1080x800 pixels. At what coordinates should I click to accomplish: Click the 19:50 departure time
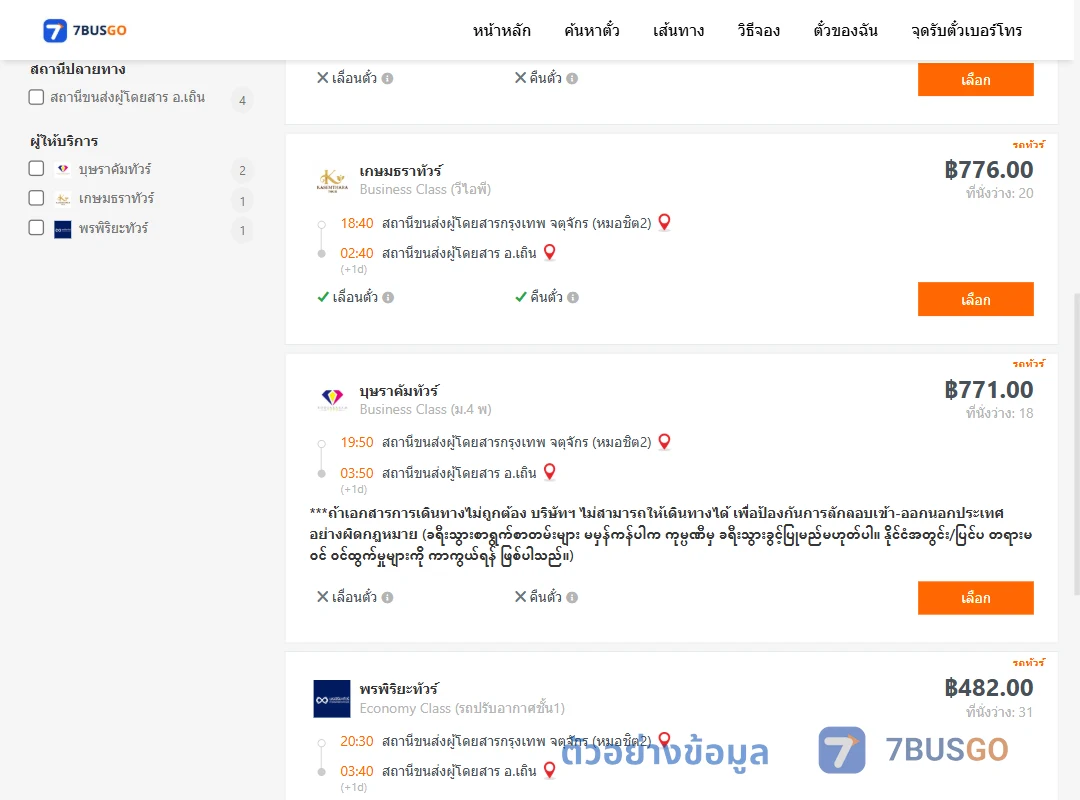[357, 442]
